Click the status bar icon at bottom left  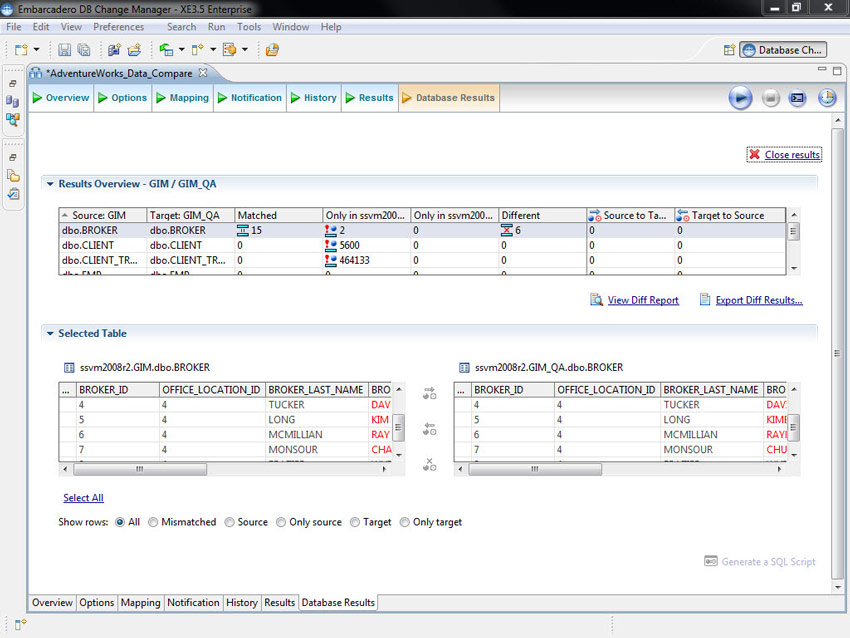click(x=21, y=624)
